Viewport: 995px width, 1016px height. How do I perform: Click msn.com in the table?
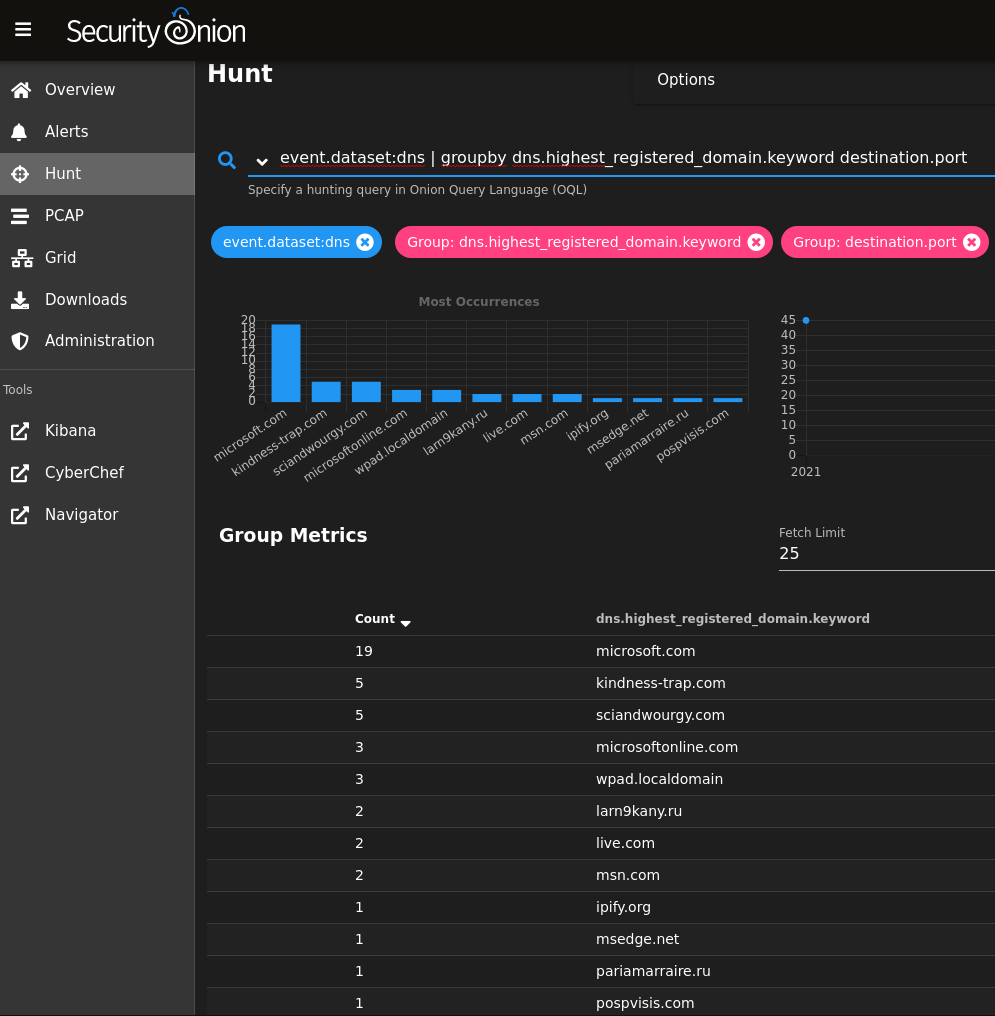(x=628, y=875)
